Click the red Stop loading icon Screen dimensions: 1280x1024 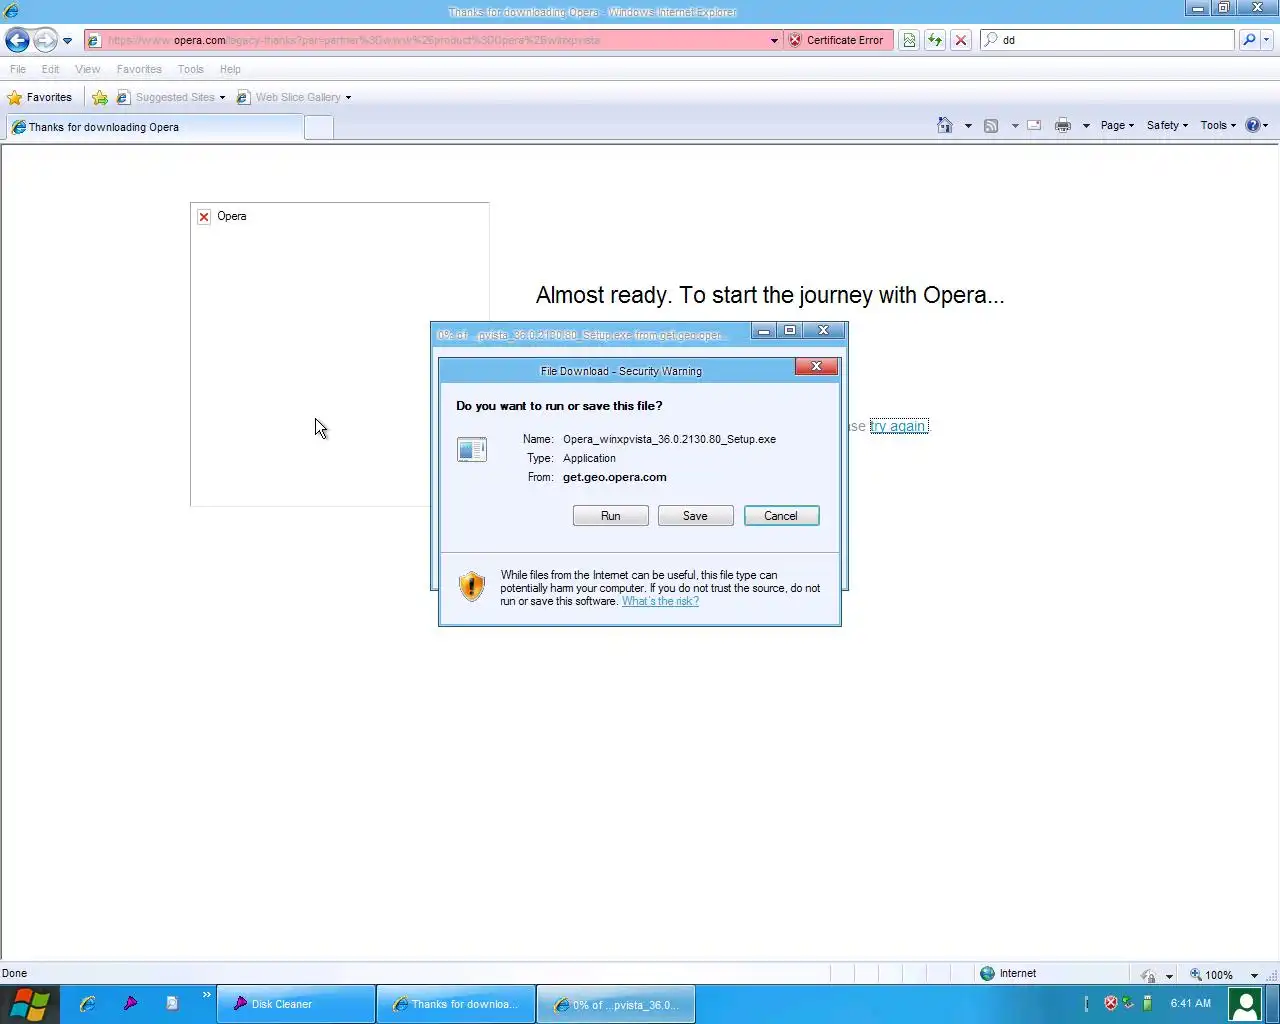(961, 40)
